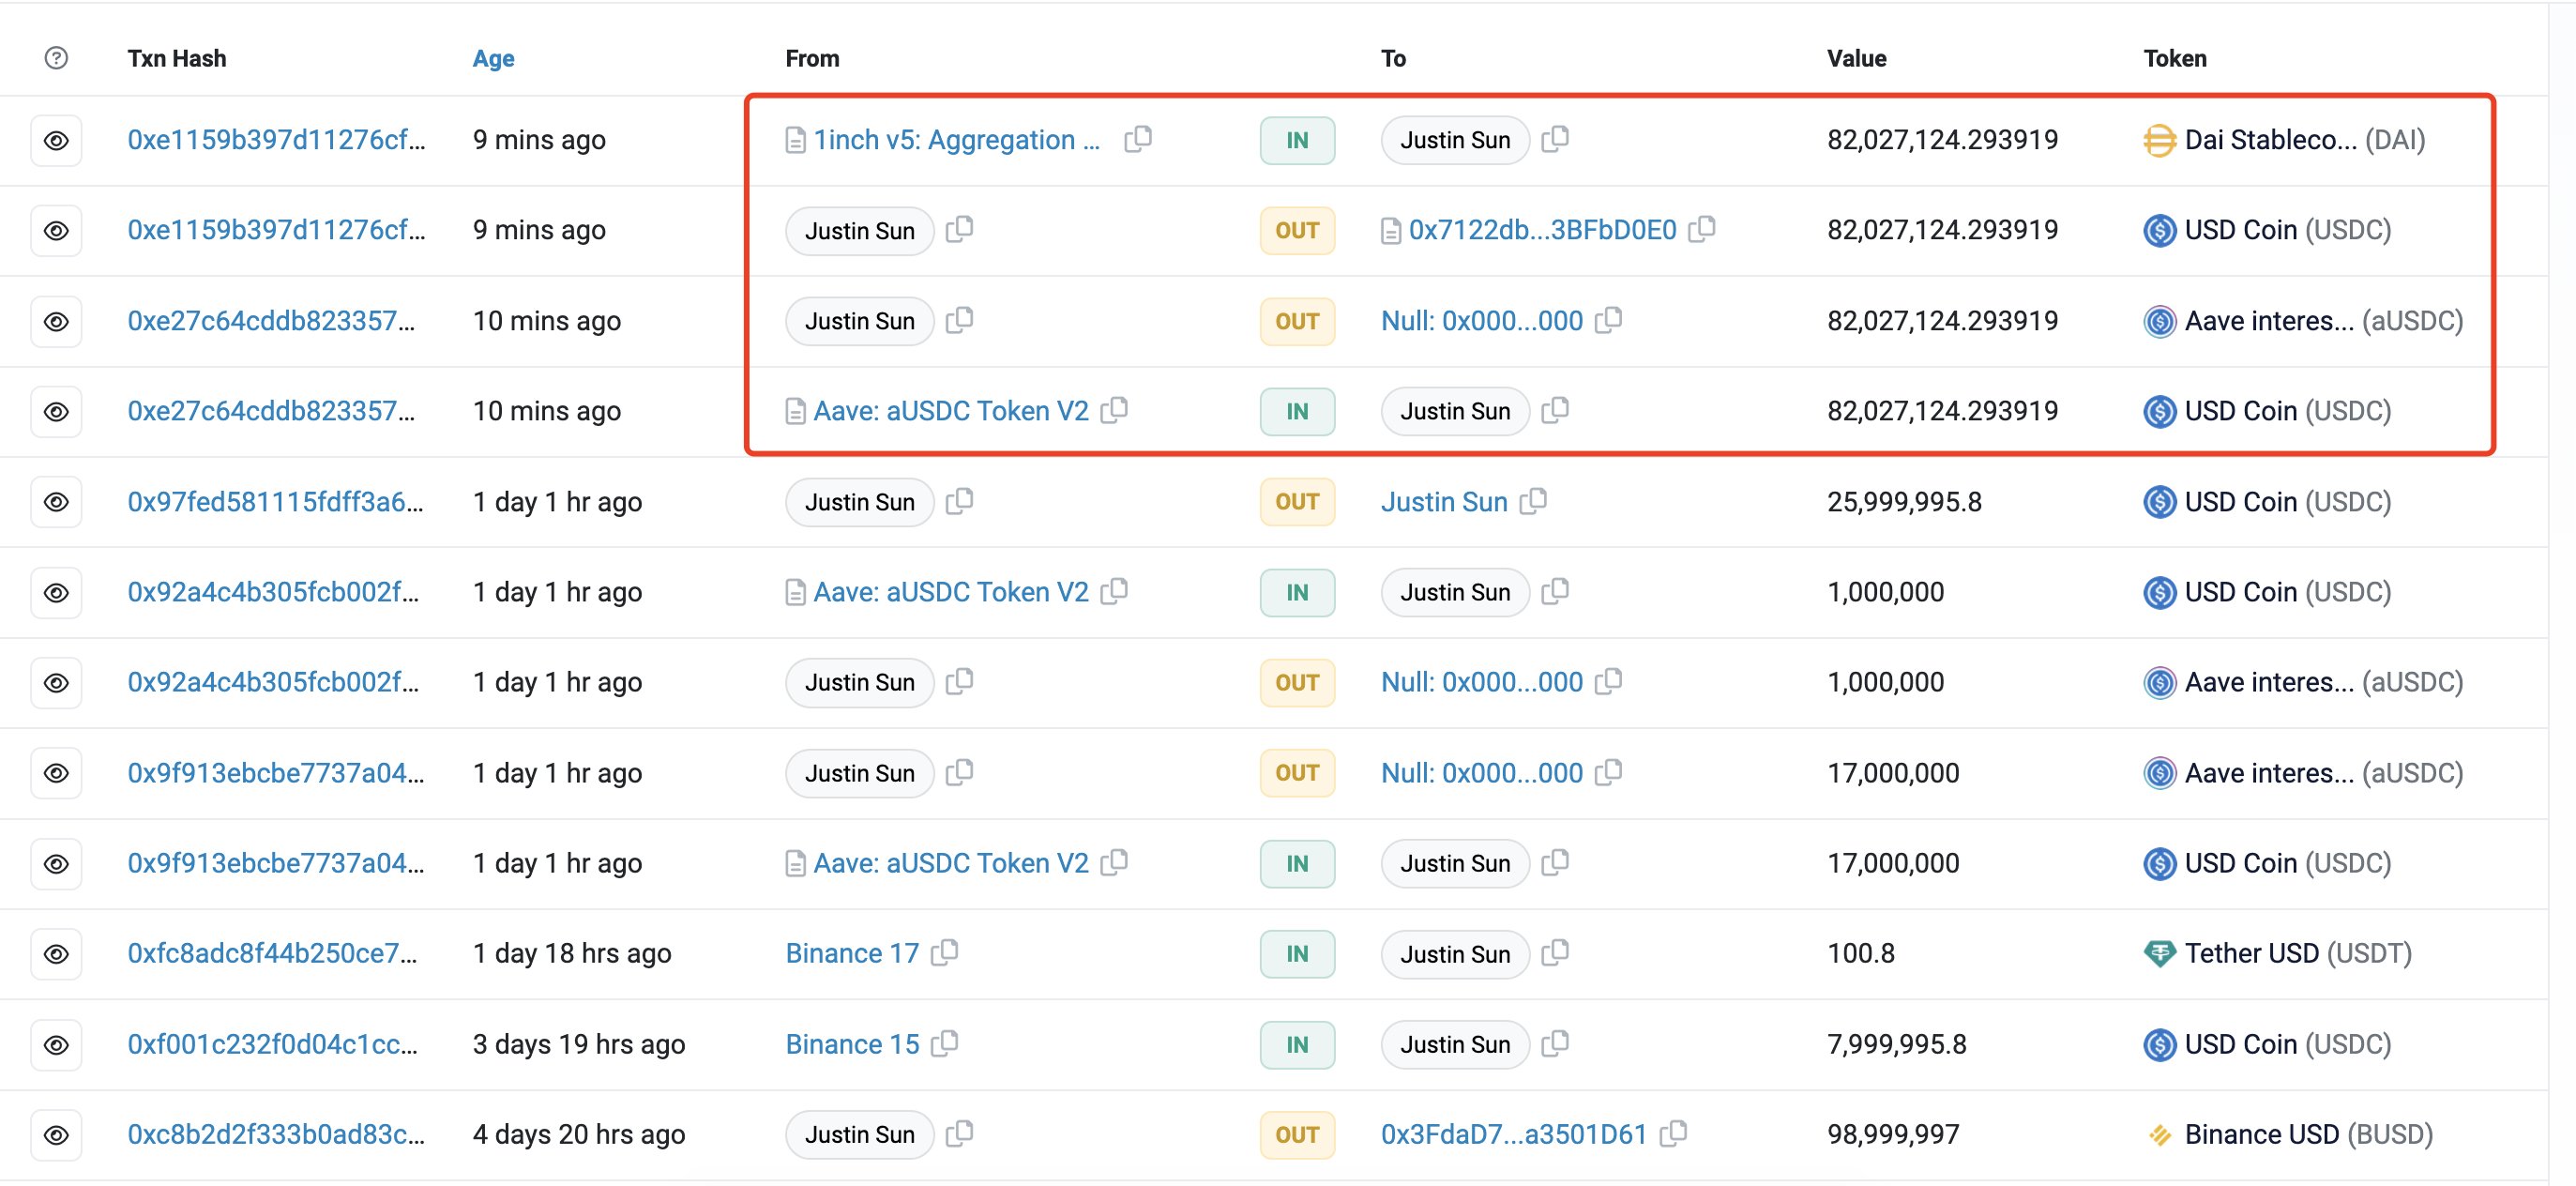The height and width of the screenshot is (1186, 2576).
Task: Click the help question mark icon
Action: [x=56, y=58]
